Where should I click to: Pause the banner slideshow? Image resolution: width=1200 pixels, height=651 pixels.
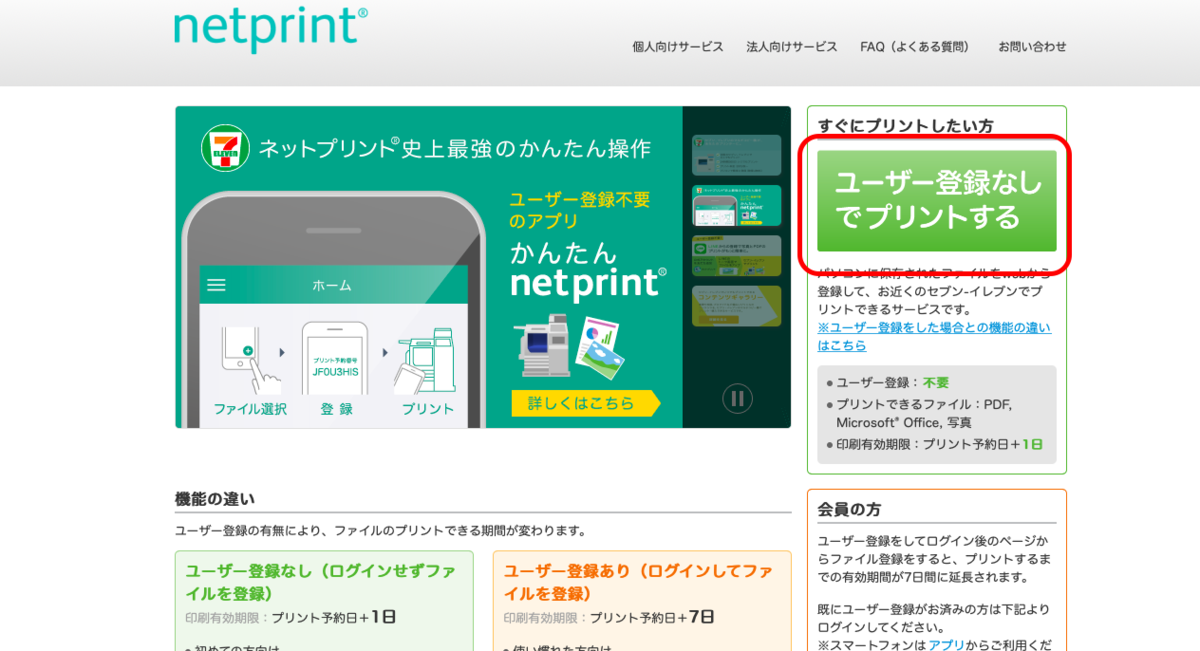tap(739, 398)
